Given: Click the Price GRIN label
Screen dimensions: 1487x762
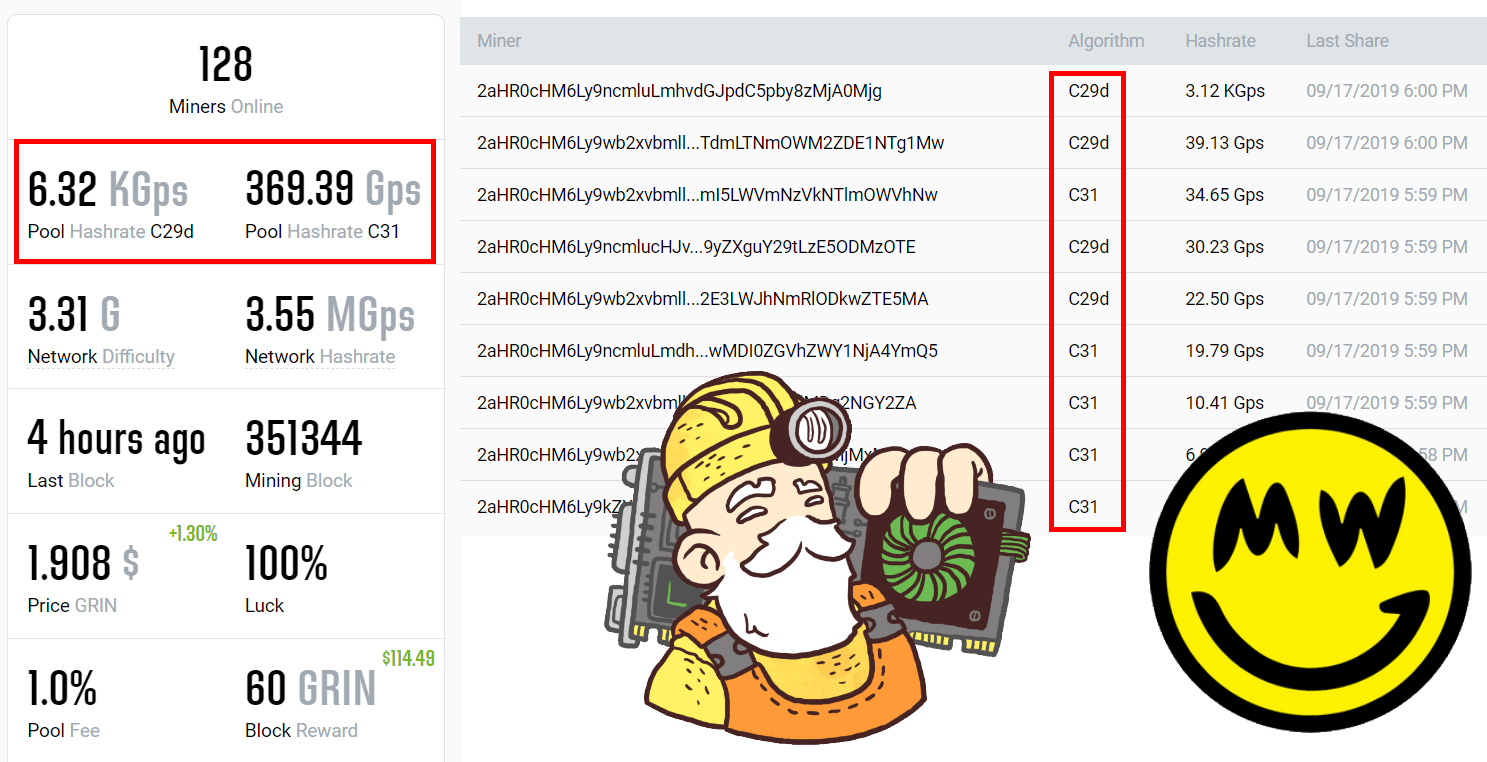Looking at the screenshot, I should (72, 606).
